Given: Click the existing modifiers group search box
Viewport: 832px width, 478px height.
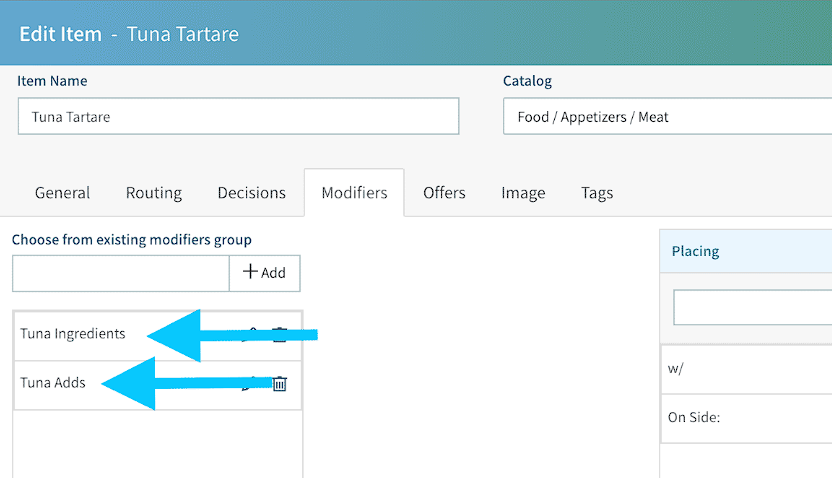Looking at the screenshot, I should [x=121, y=273].
